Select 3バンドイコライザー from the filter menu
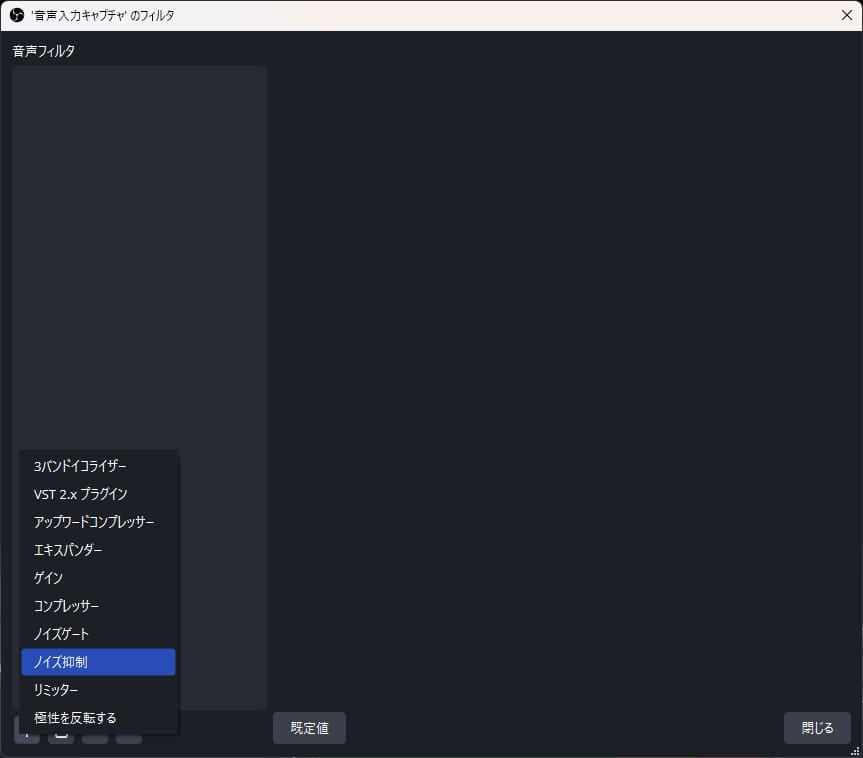 (99, 466)
